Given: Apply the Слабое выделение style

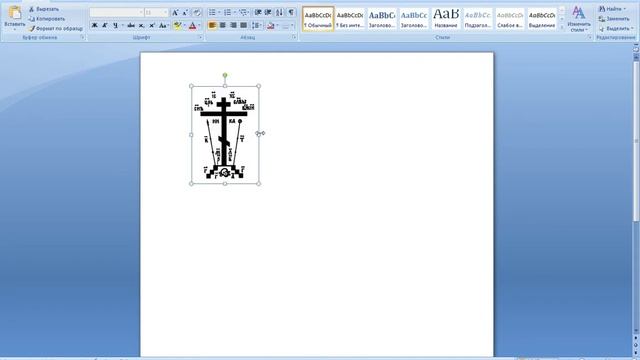Looking at the screenshot, I should (x=510, y=19).
